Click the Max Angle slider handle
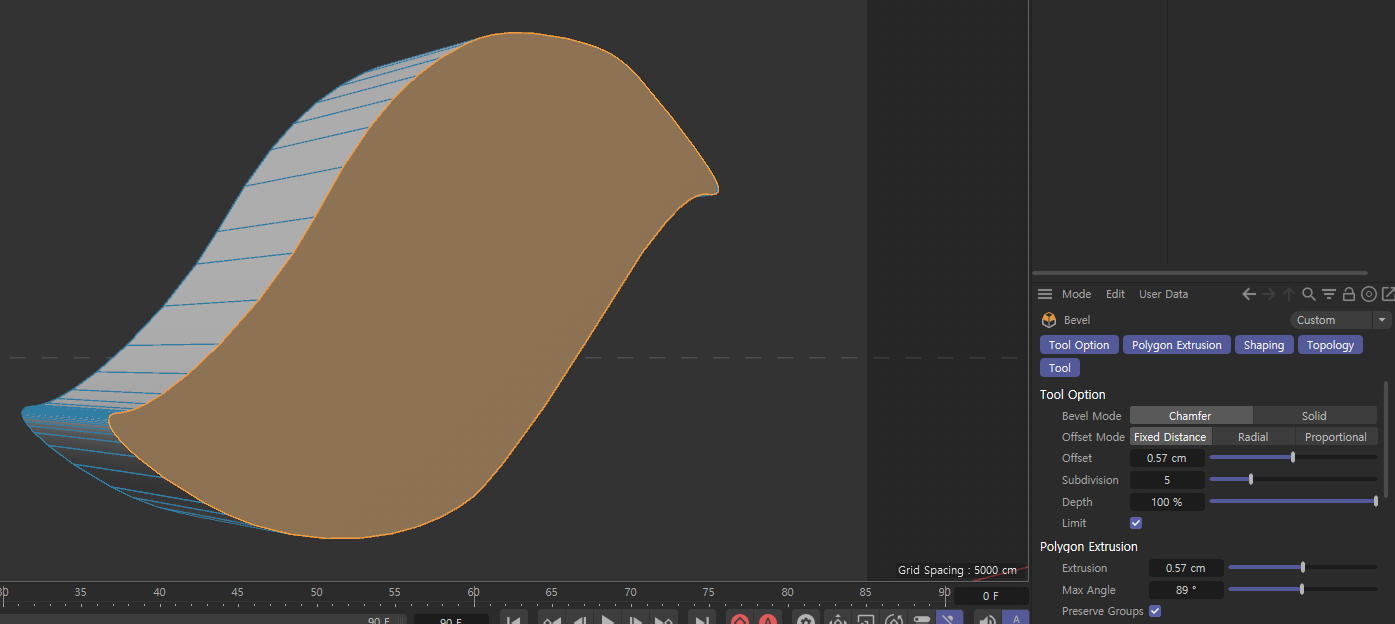Screen dimensions: 1395x624 pyautogui.click(x=1302, y=589)
